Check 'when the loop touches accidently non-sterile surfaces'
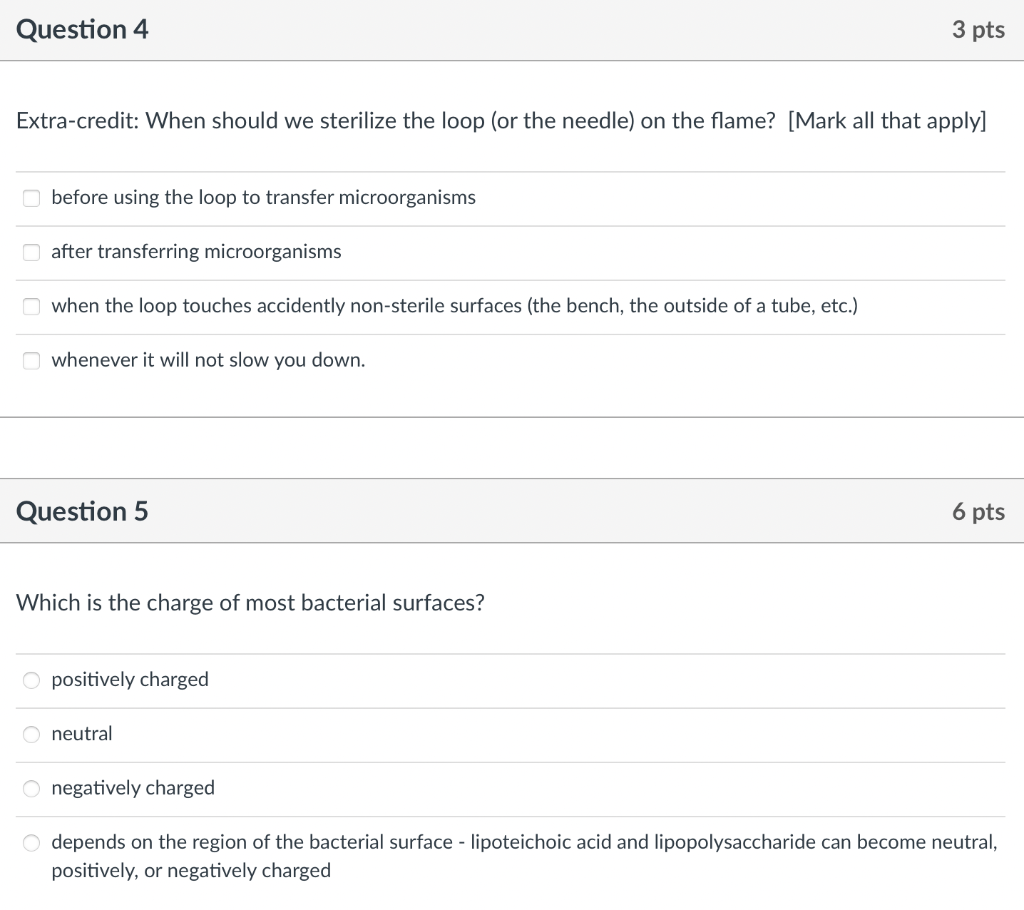 point(31,306)
